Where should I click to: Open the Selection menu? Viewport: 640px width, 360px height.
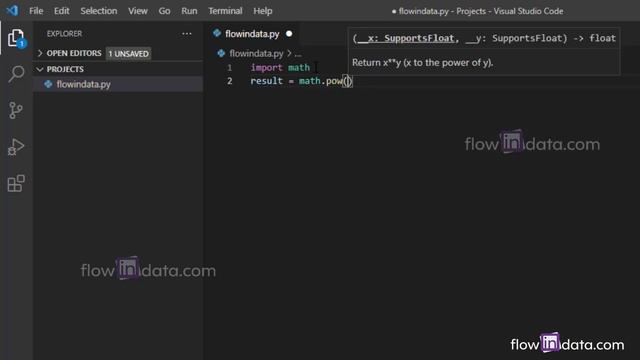[98, 11]
